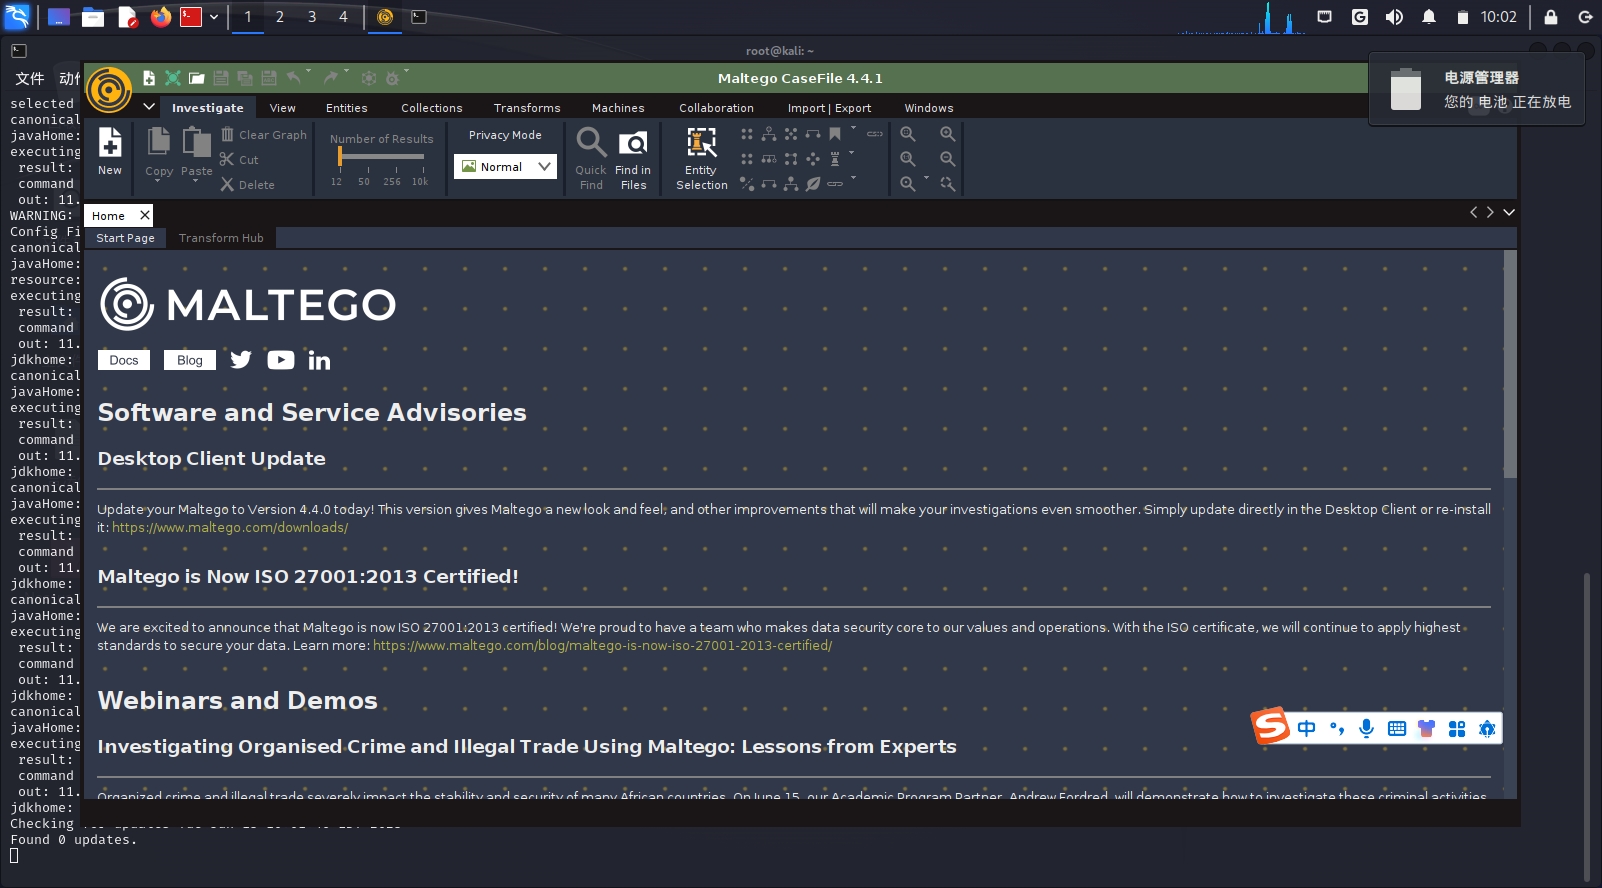Click the New graph button in the ribbon

tap(110, 152)
